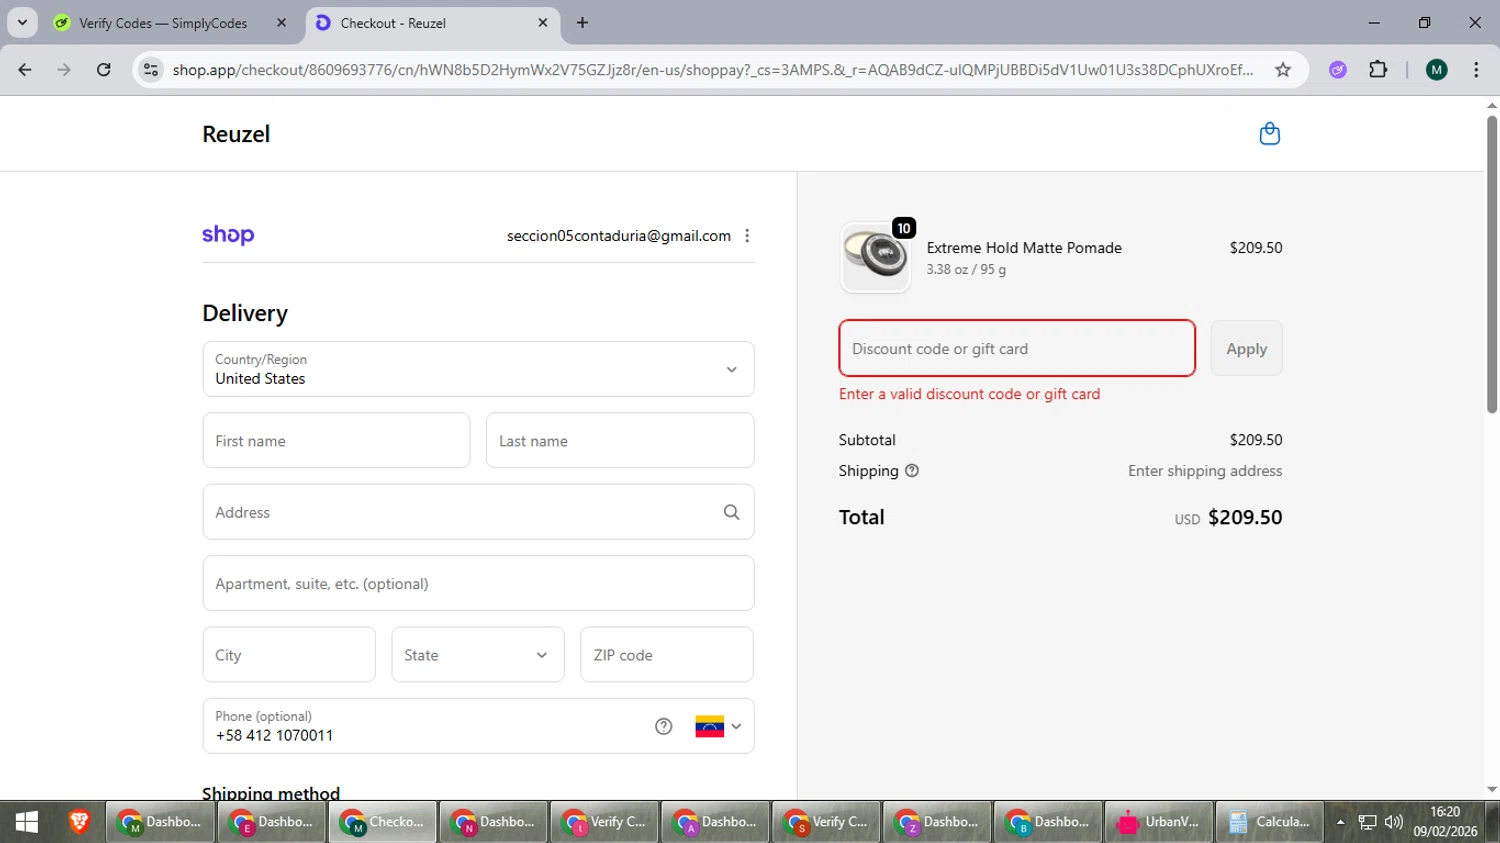Open UrbanV... app in the taskbar
Image resolution: width=1500 pixels, height=843 pixels.
click(1159, 822)
